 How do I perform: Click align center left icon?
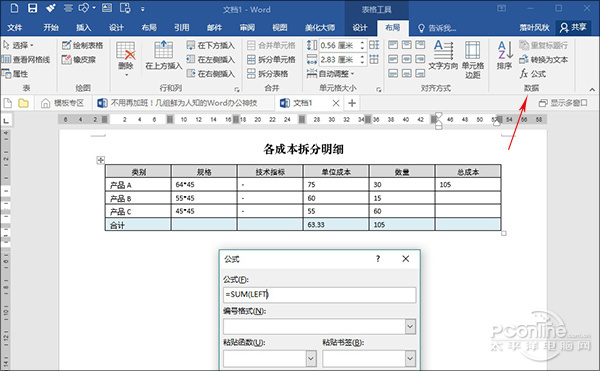click(393, 59)
